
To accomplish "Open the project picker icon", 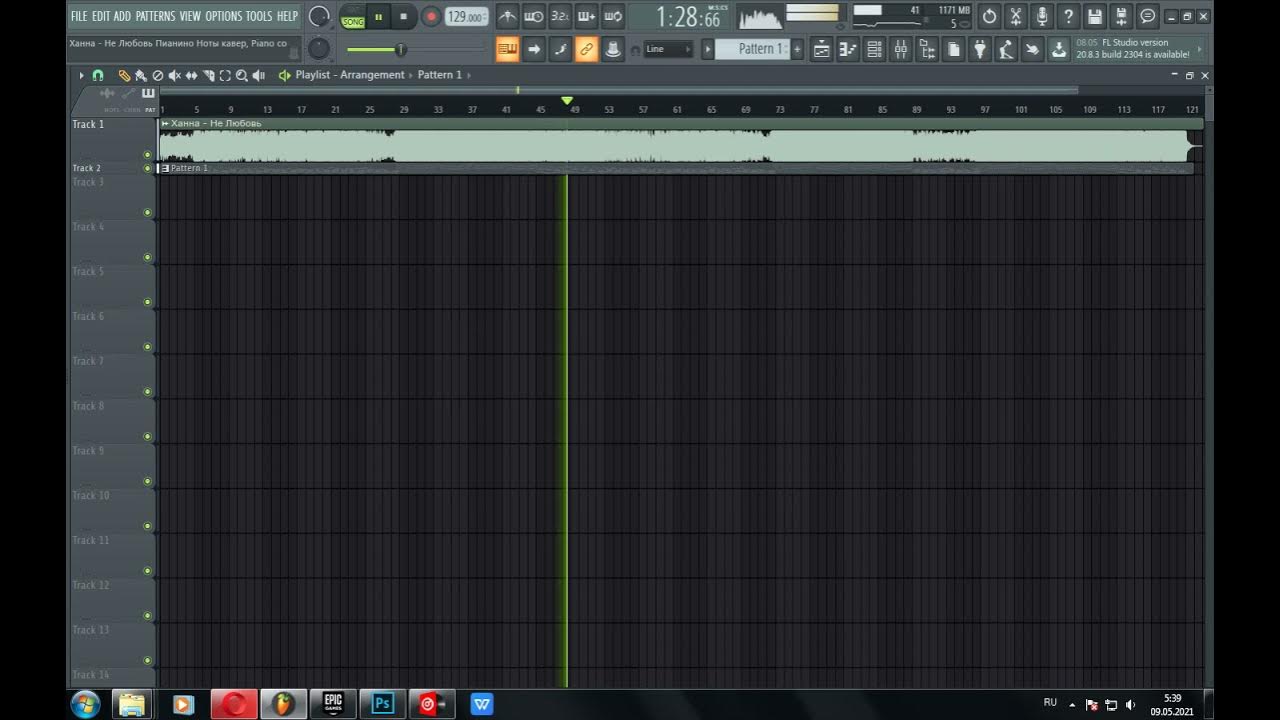I will pyautogui.click(x=954, y=49).
